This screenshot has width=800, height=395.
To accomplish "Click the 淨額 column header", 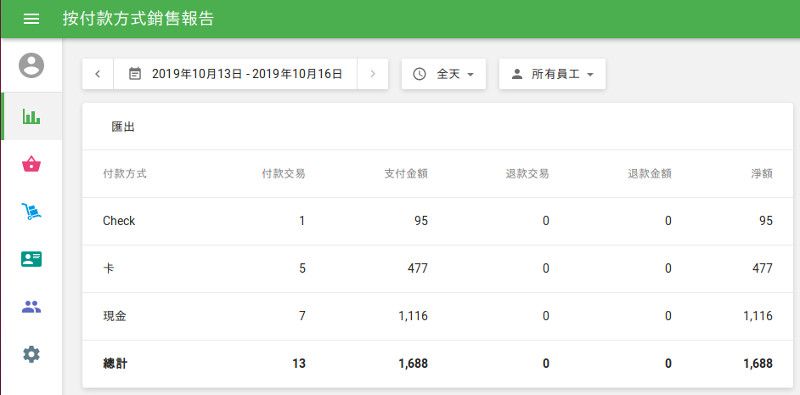I will coord(762,174).
